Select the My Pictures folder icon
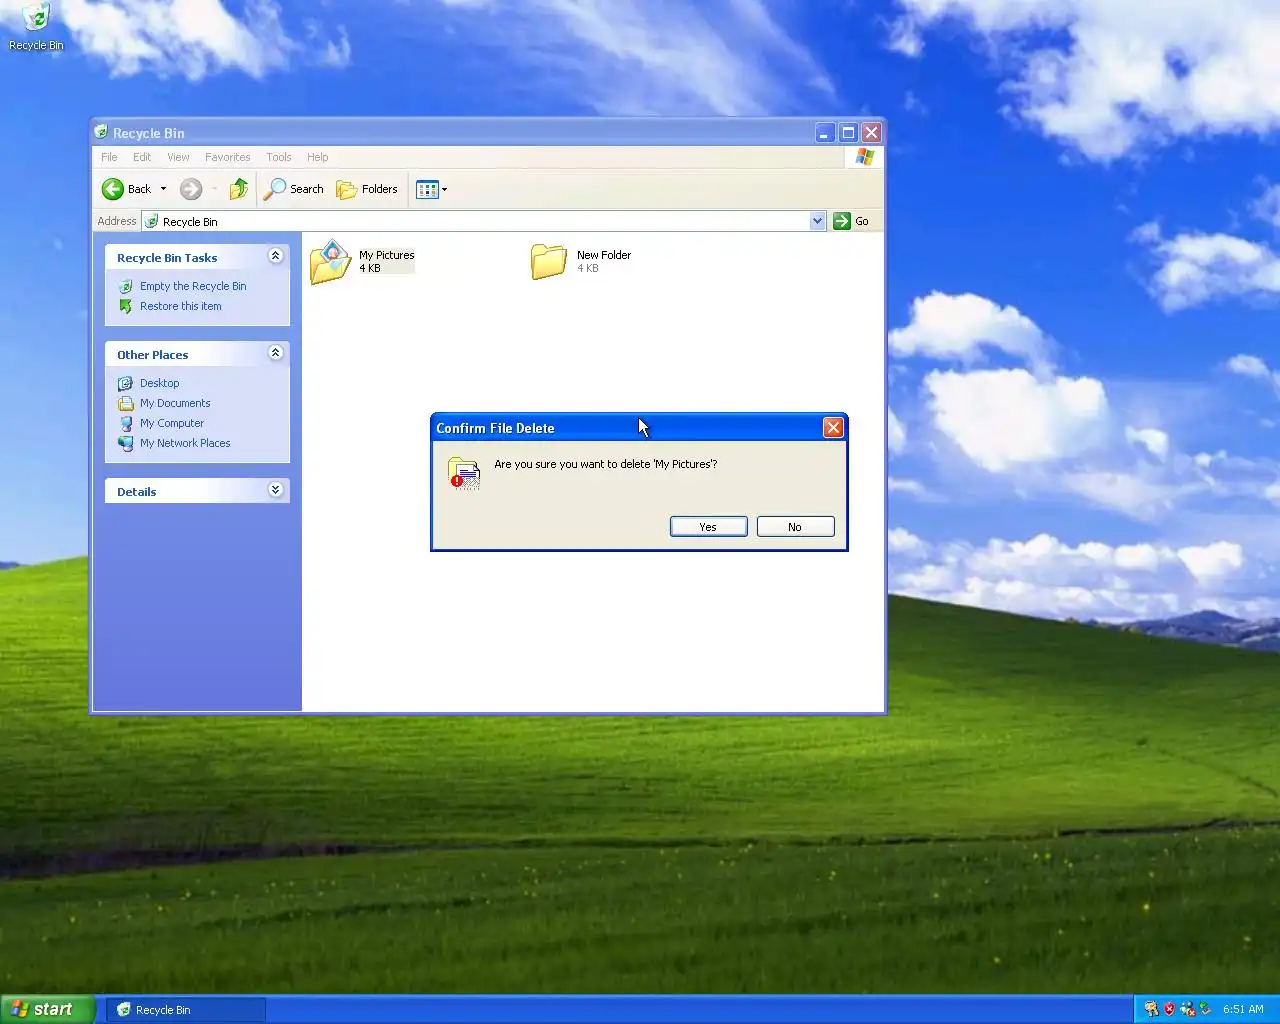Image resolution: width=1280 pixels, height=1024 pixels. [330, 262]
